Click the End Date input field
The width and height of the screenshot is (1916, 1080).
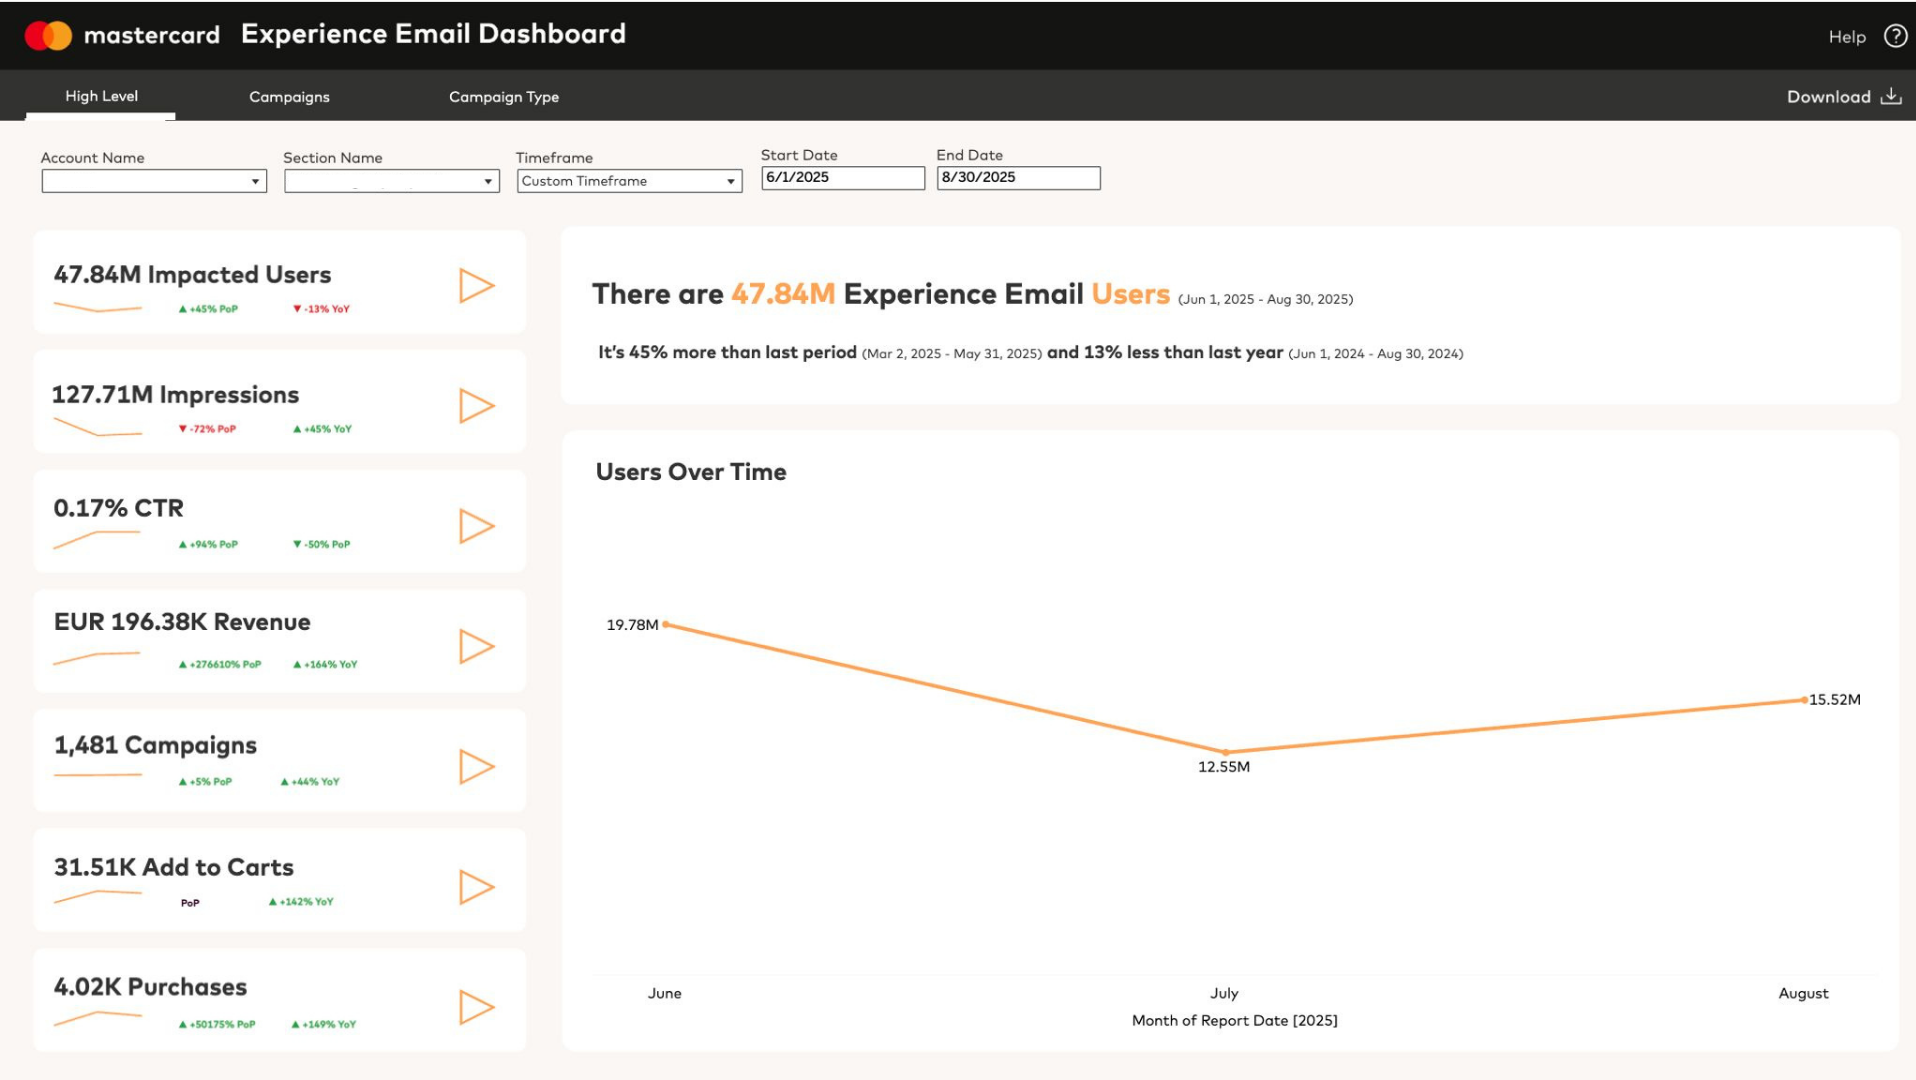coord(1018,178)
